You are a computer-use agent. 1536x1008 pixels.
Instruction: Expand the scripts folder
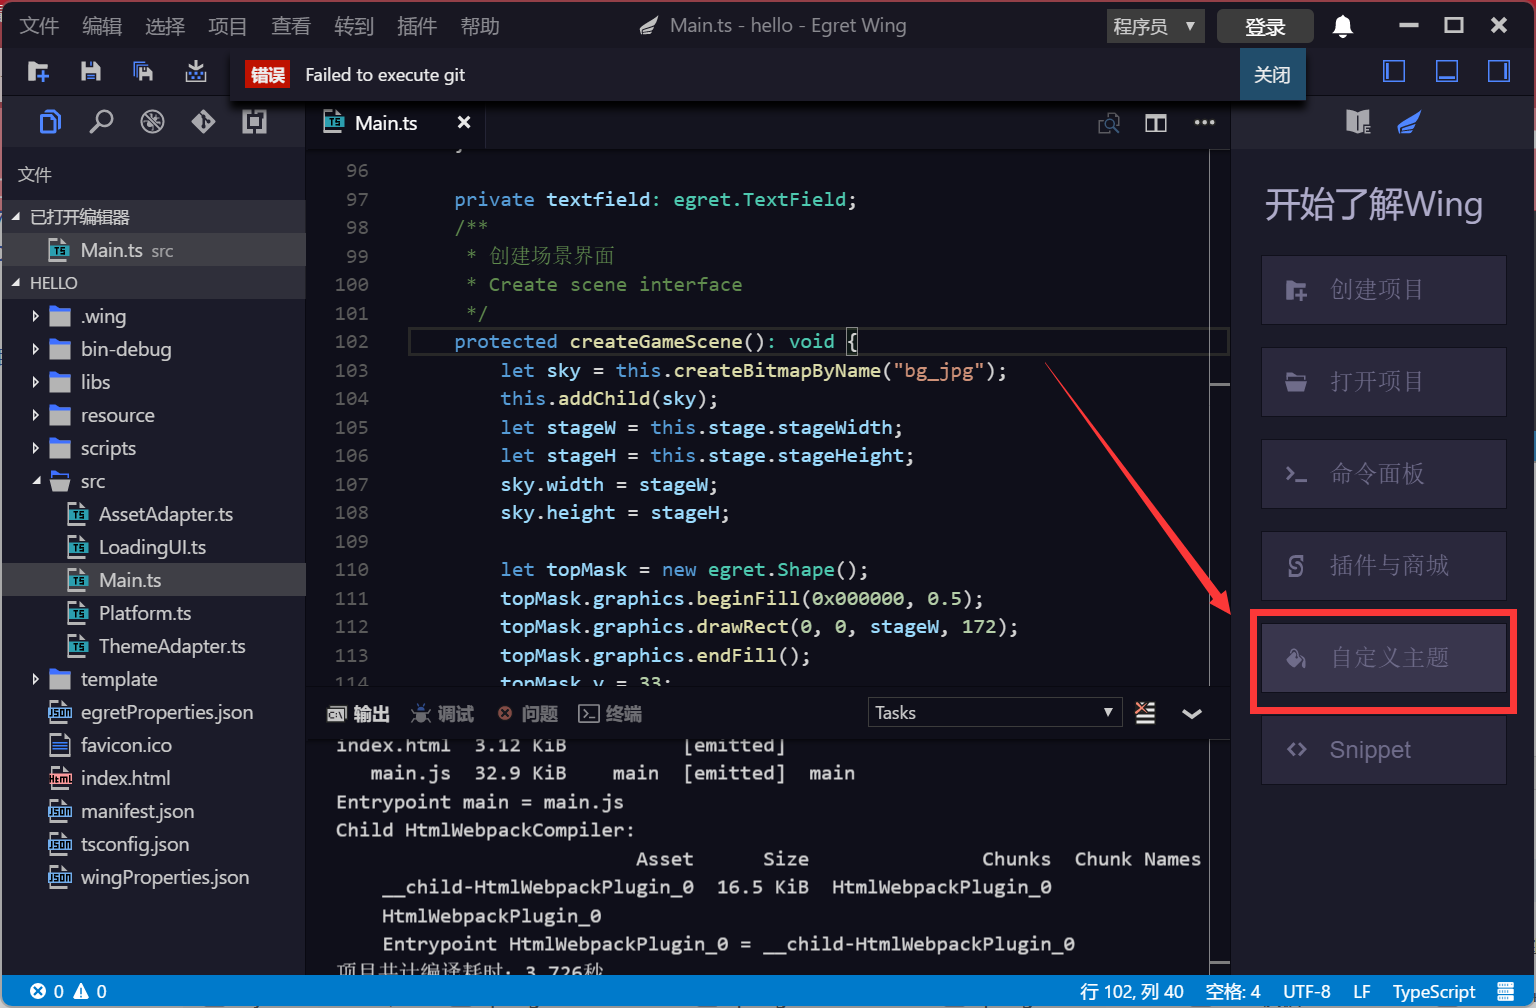pyautogui.click(x=154, y=448)
